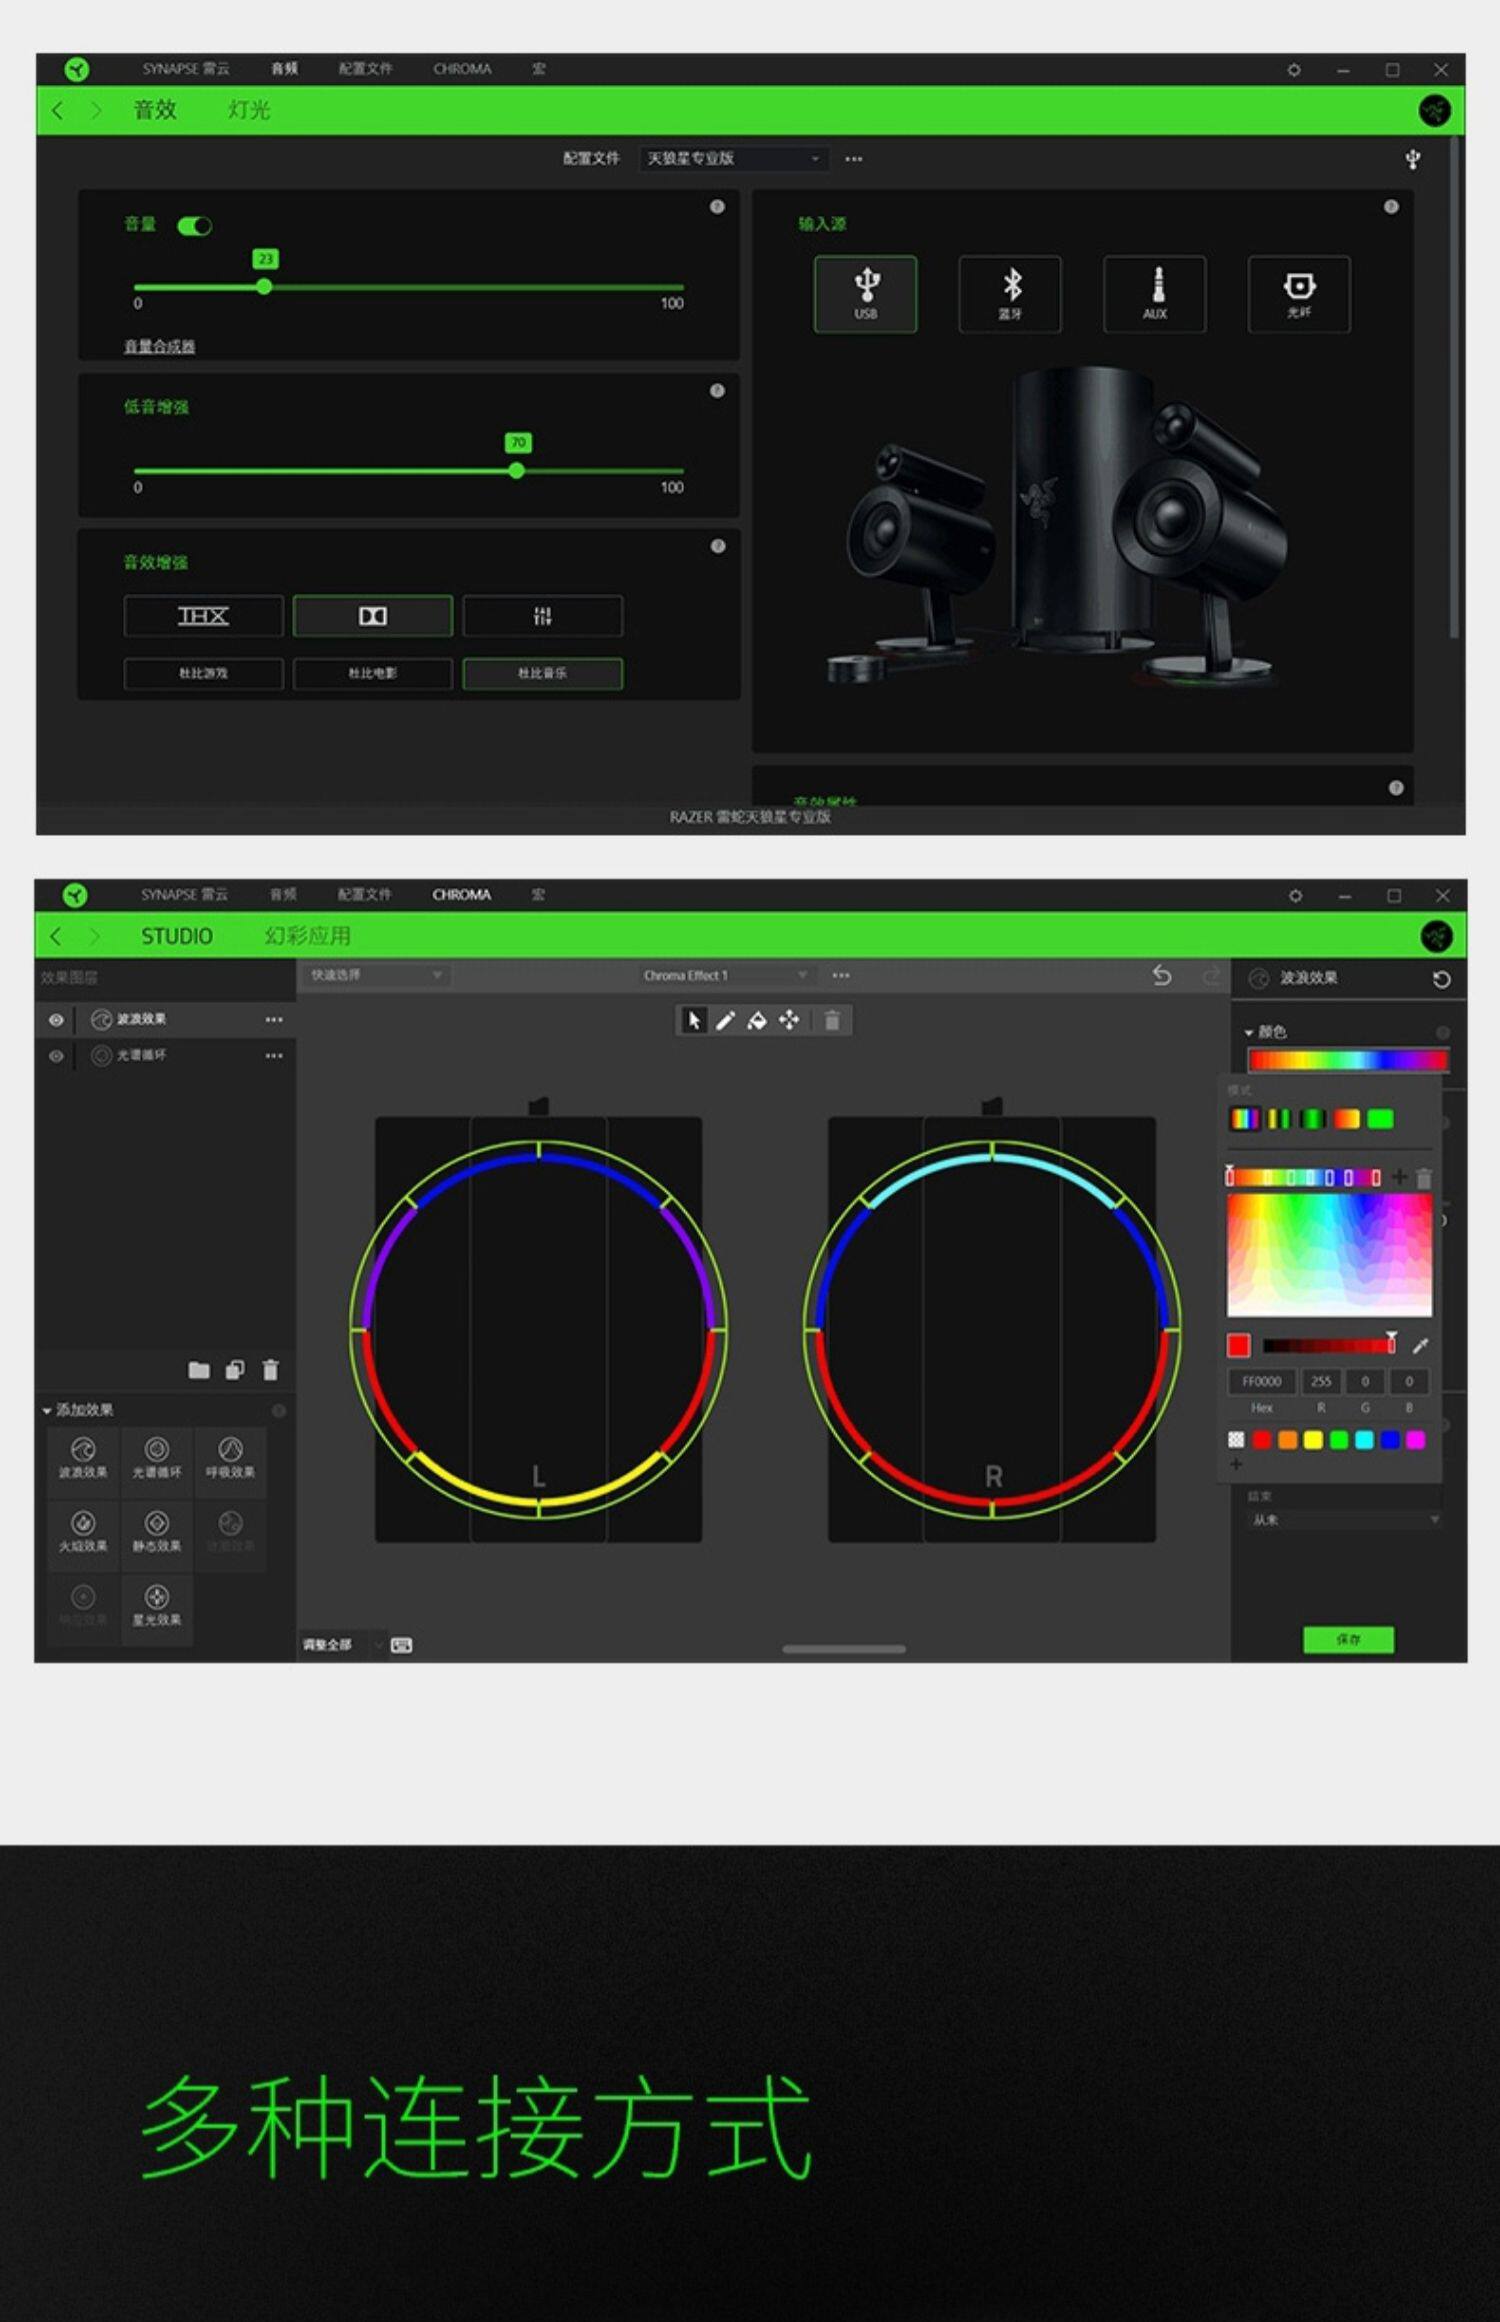The width and height of the screenshot is (1500, 2322).
Task: Select USB input source in audio window
Action: [865, 294]
